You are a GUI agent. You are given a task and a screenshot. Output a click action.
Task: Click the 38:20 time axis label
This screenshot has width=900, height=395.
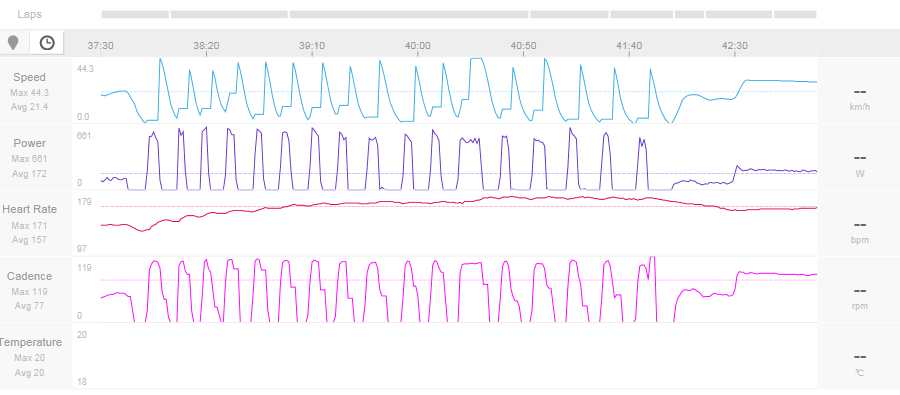tap(206, 45)
